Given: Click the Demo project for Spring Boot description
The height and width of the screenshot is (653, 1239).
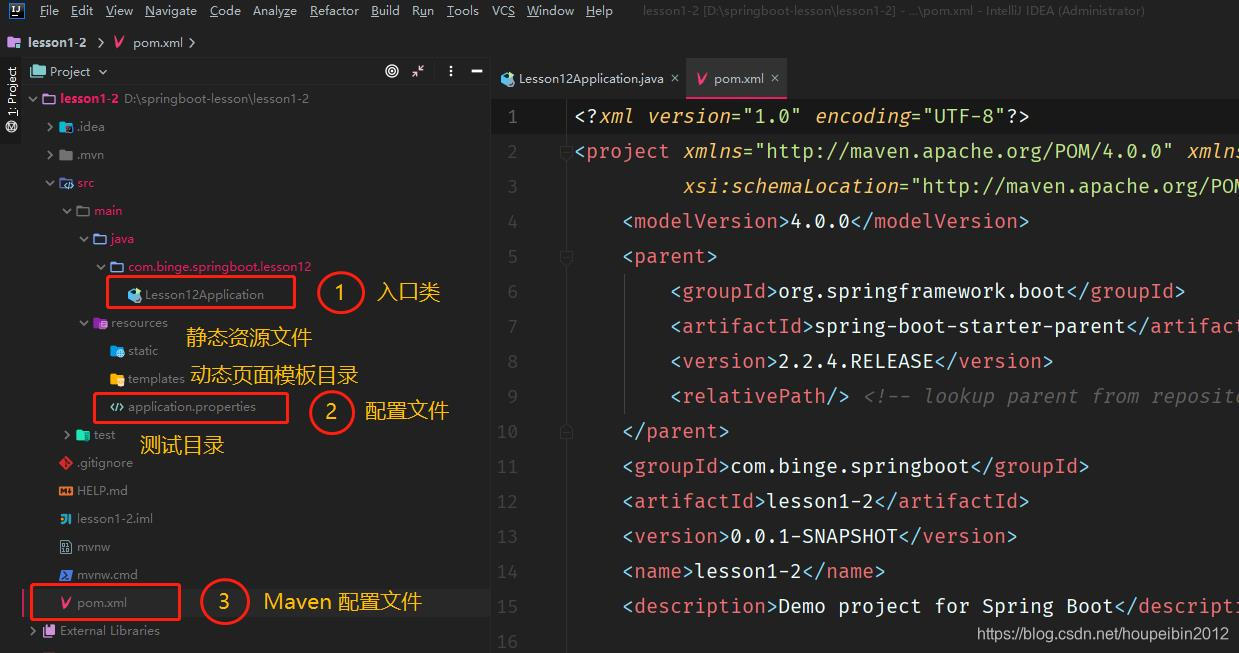Looking at the screenshot, I should coord(945,606).
